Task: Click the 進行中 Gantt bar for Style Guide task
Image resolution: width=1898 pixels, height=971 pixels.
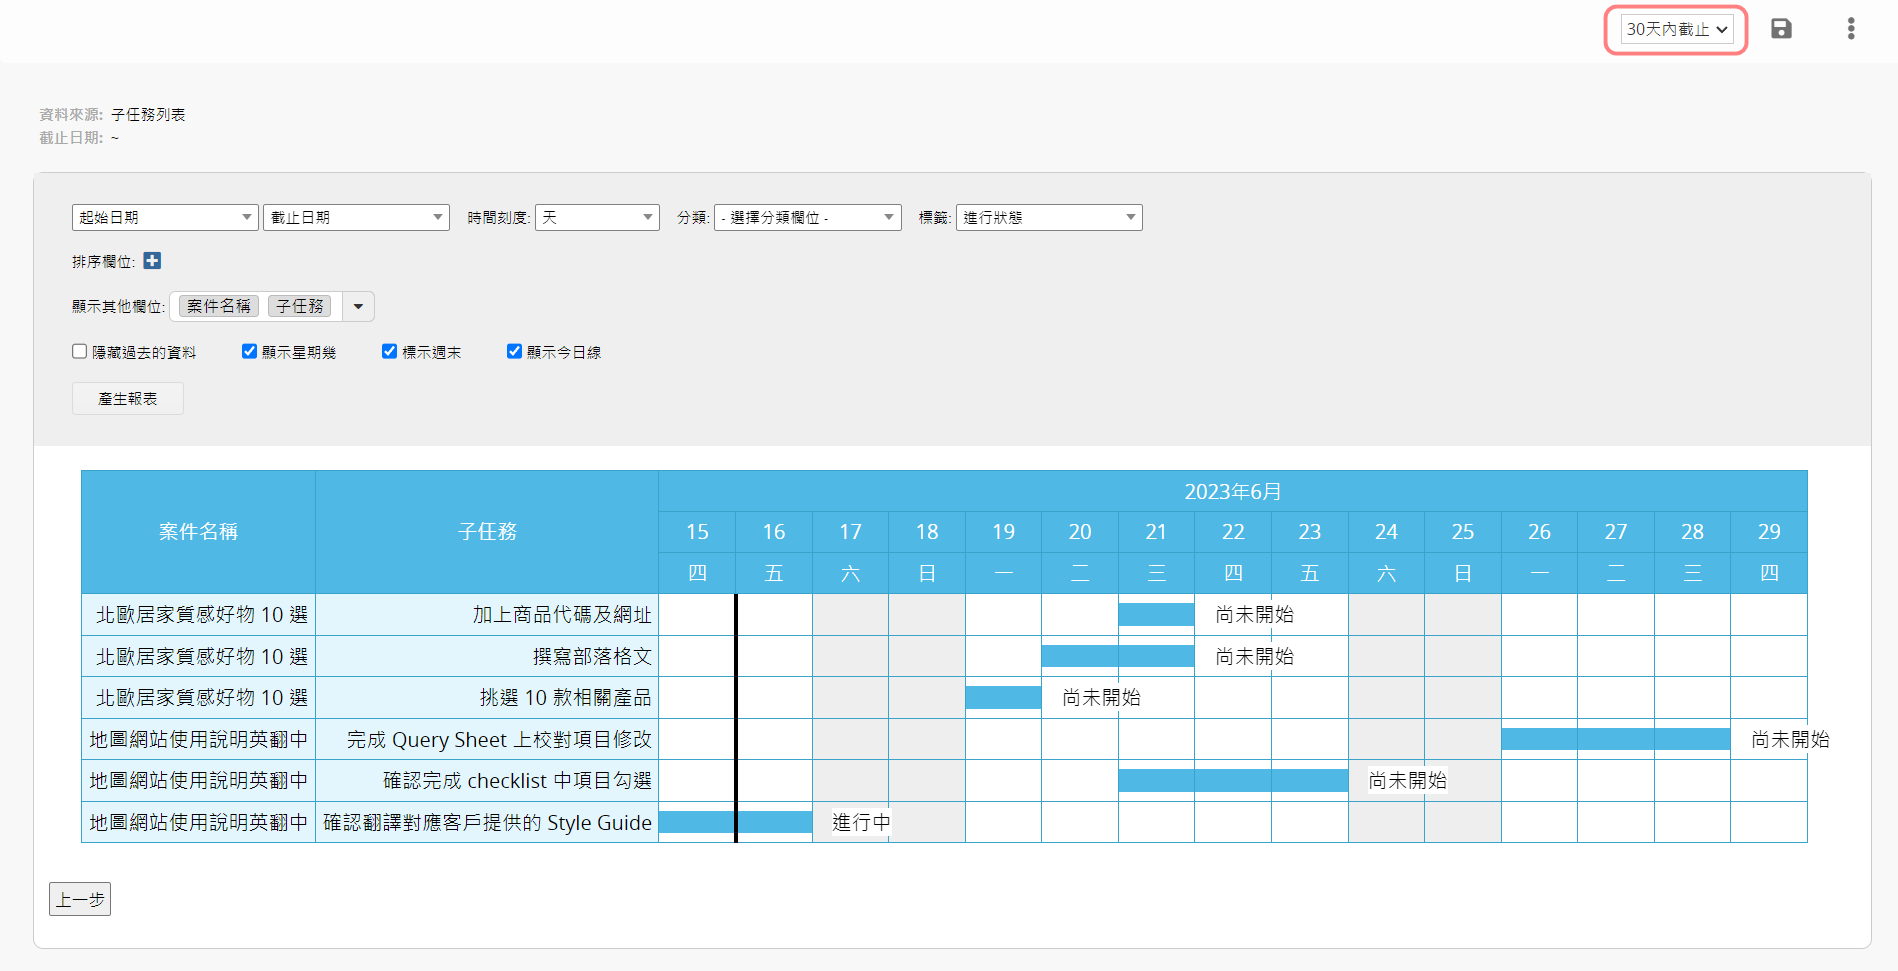Action: [735, 822]
